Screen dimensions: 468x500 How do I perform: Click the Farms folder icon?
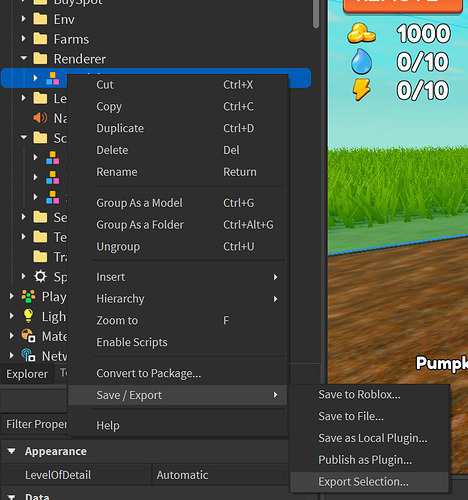tap(40, 39)
